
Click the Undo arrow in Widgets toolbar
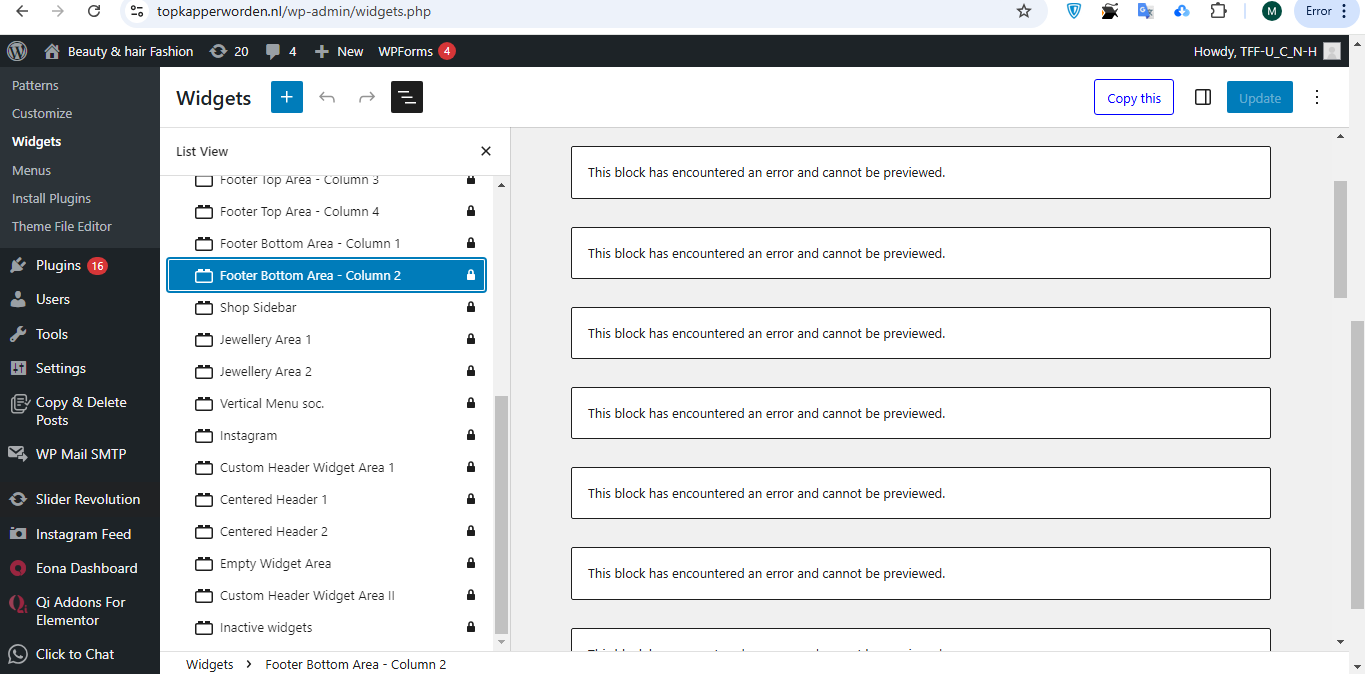(x=327, y=97)
